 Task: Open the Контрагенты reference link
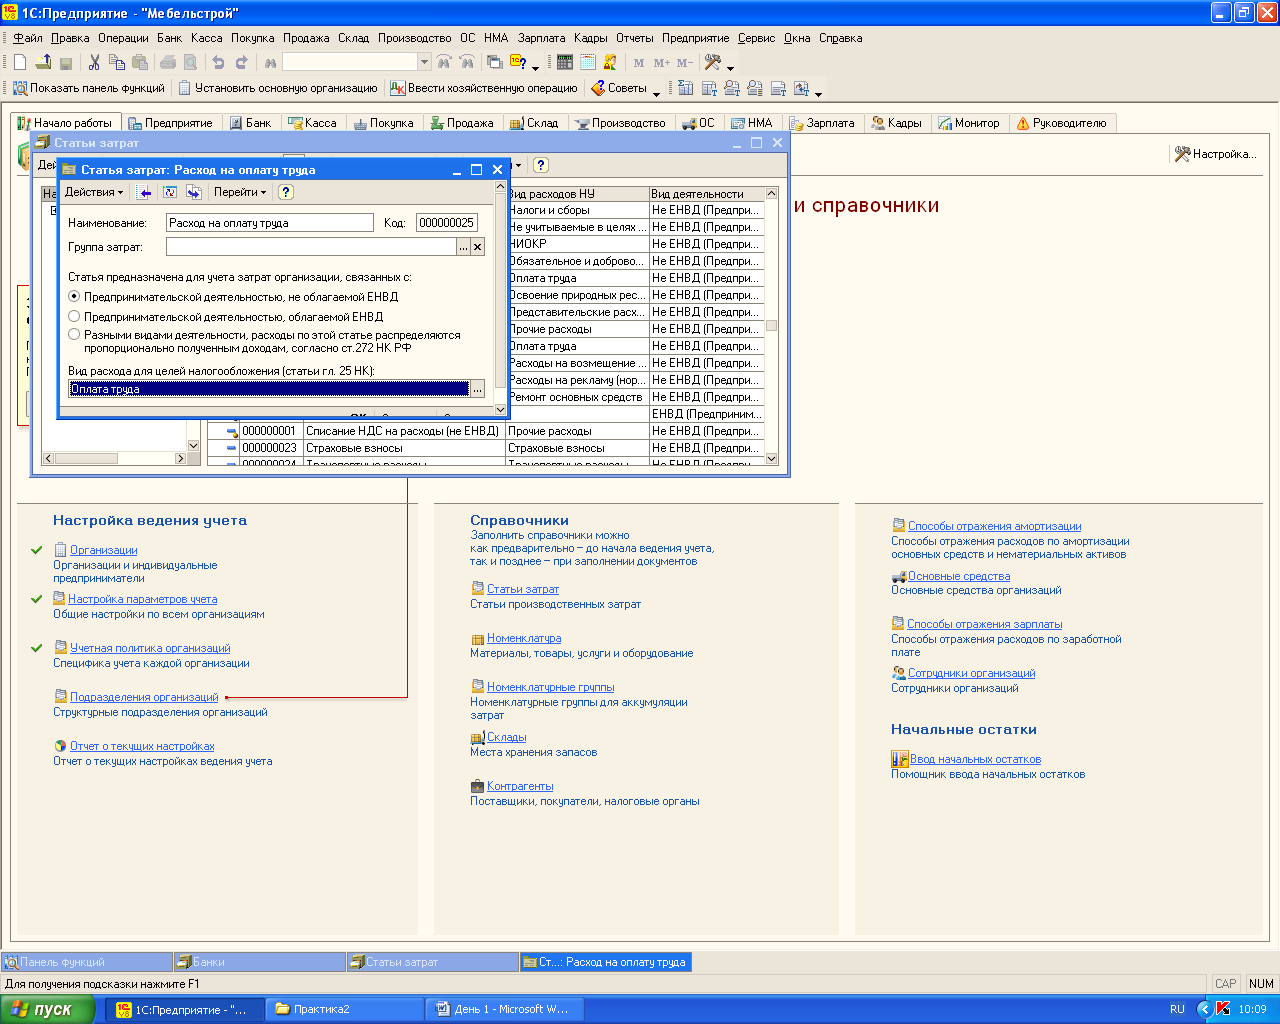coord(520,786)
